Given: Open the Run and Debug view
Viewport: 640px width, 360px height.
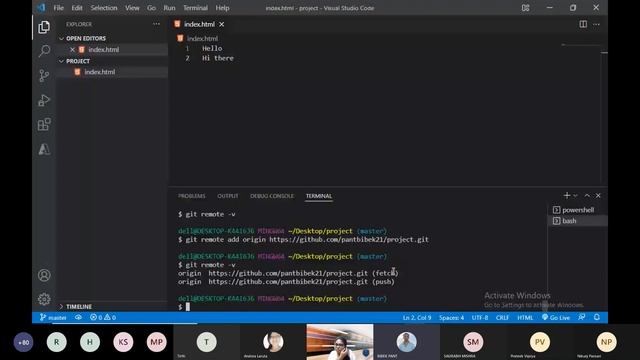Looking at the screenshot, I should coord(44,100).
